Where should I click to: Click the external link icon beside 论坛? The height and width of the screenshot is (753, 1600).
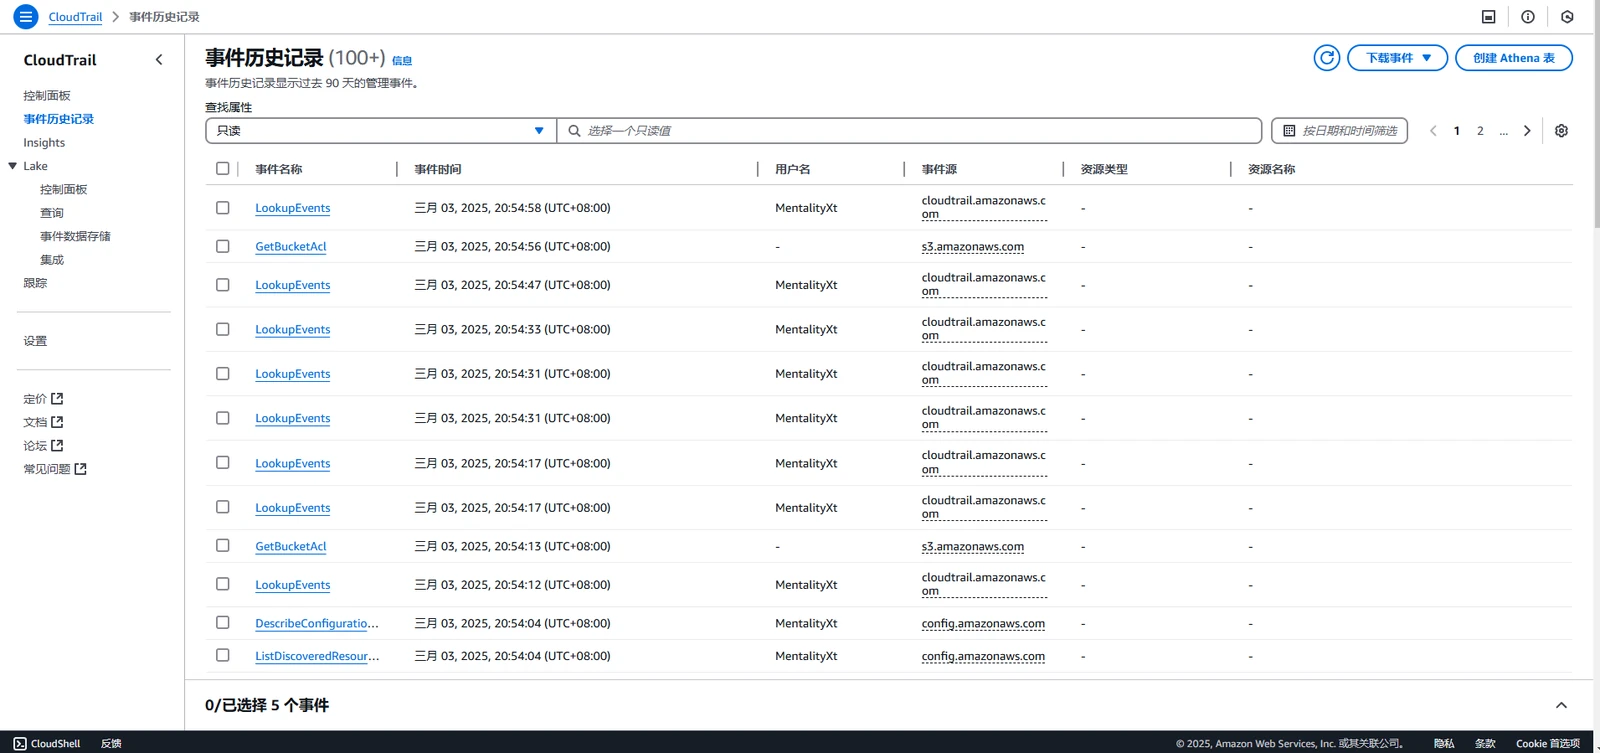coord(57,445)
